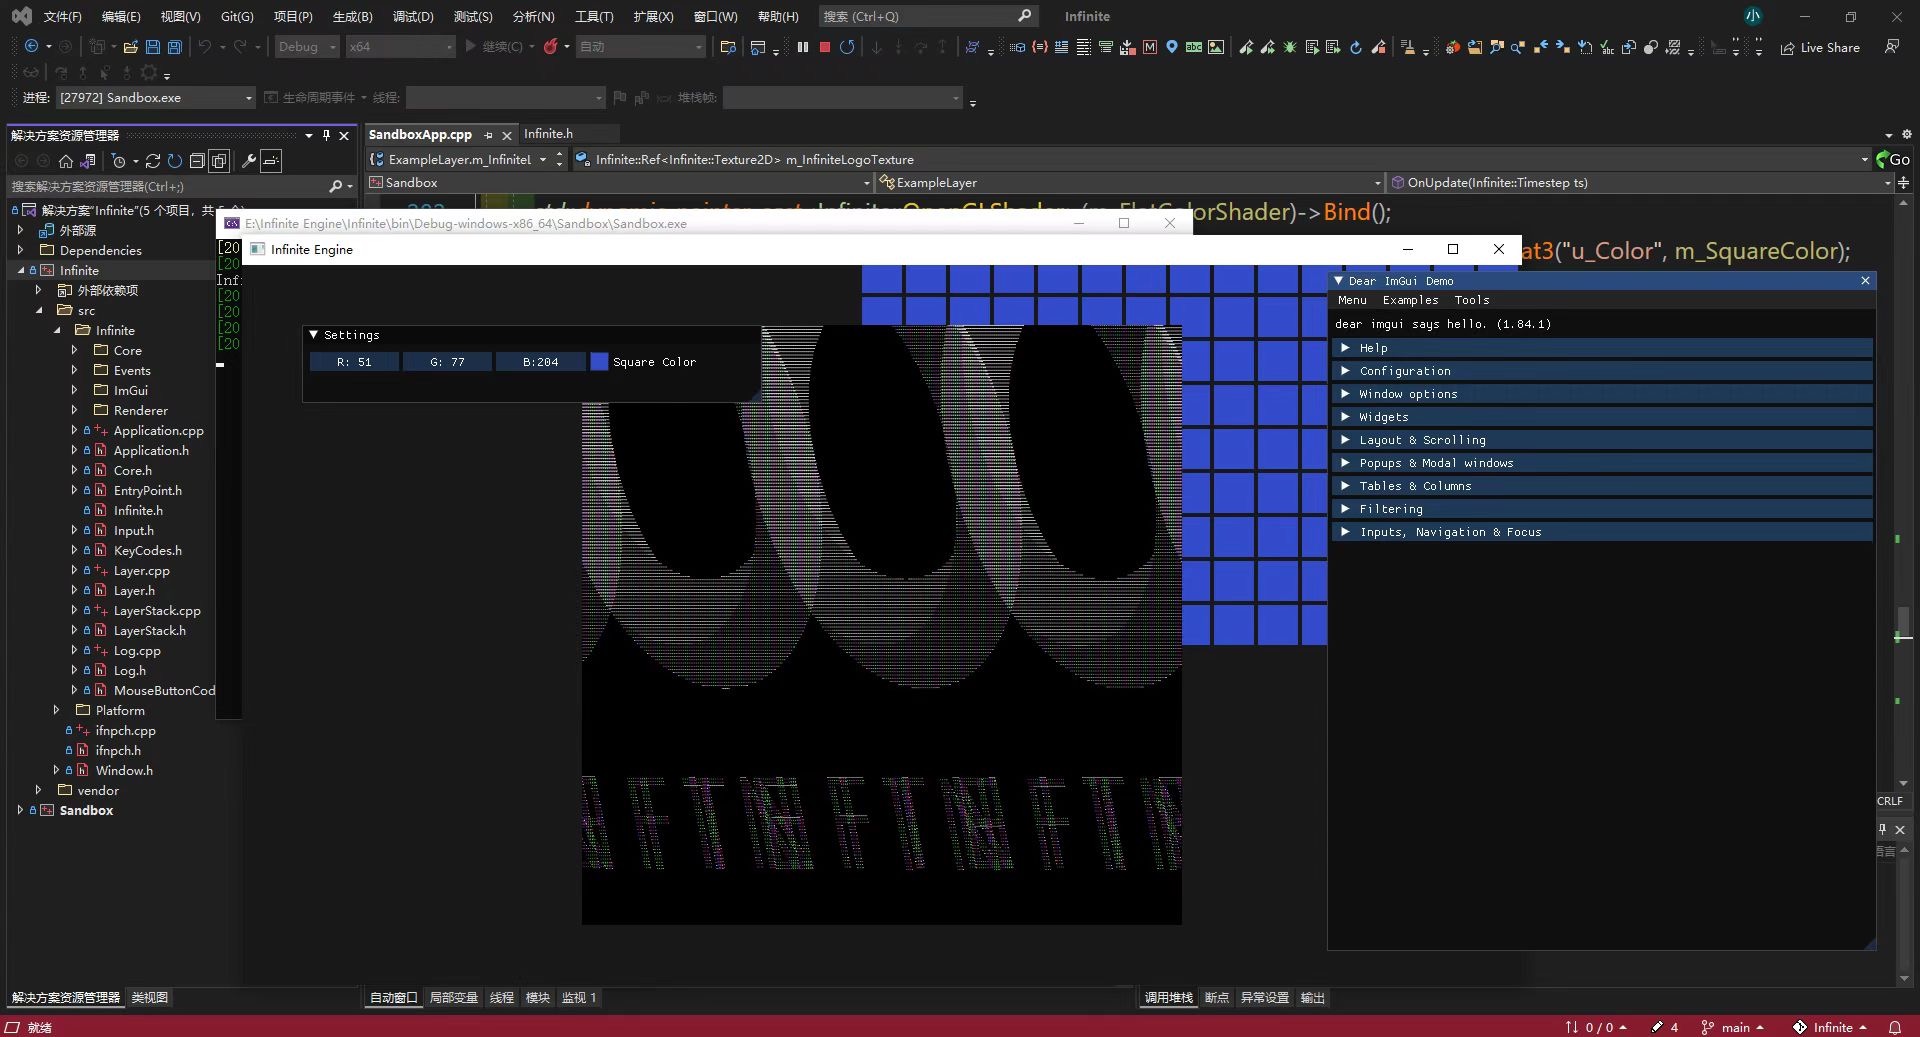Toggle the pin on Solution Explorer panel
1920x1037 pixels.
pos(326,135)
